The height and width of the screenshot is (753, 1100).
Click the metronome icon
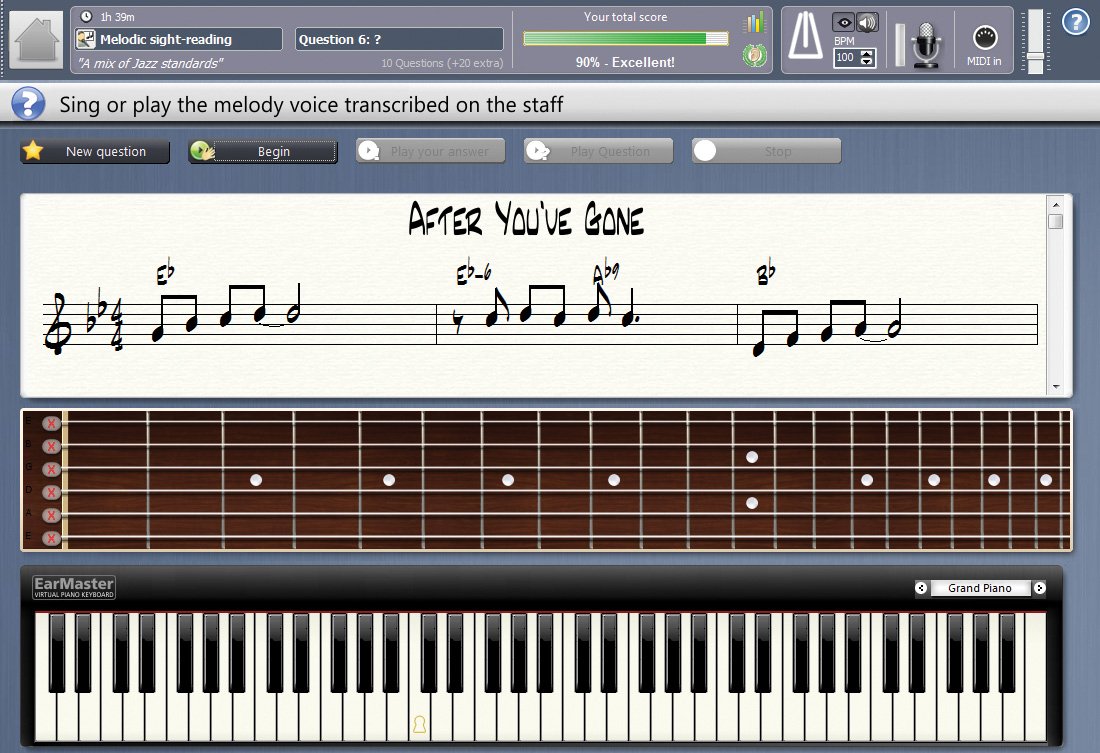click(805, 38)
